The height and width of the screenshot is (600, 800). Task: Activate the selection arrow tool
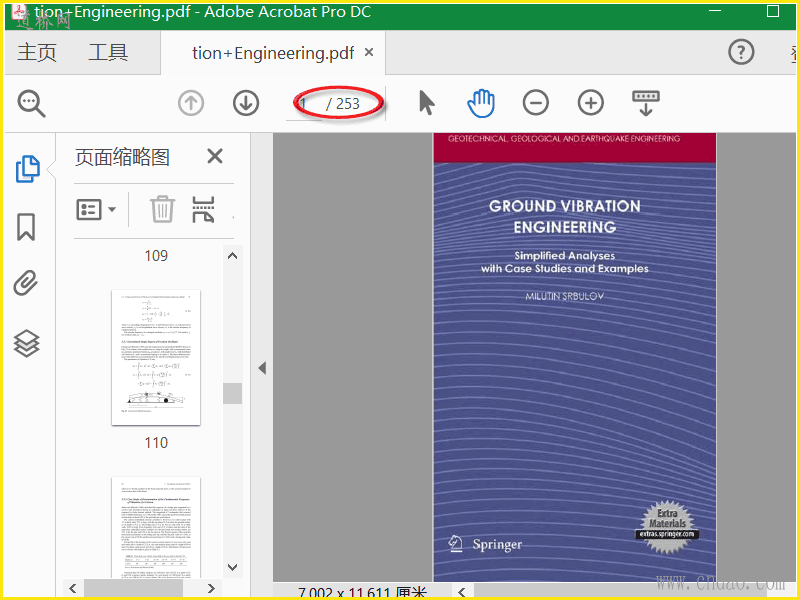click(x=427, y=103)
